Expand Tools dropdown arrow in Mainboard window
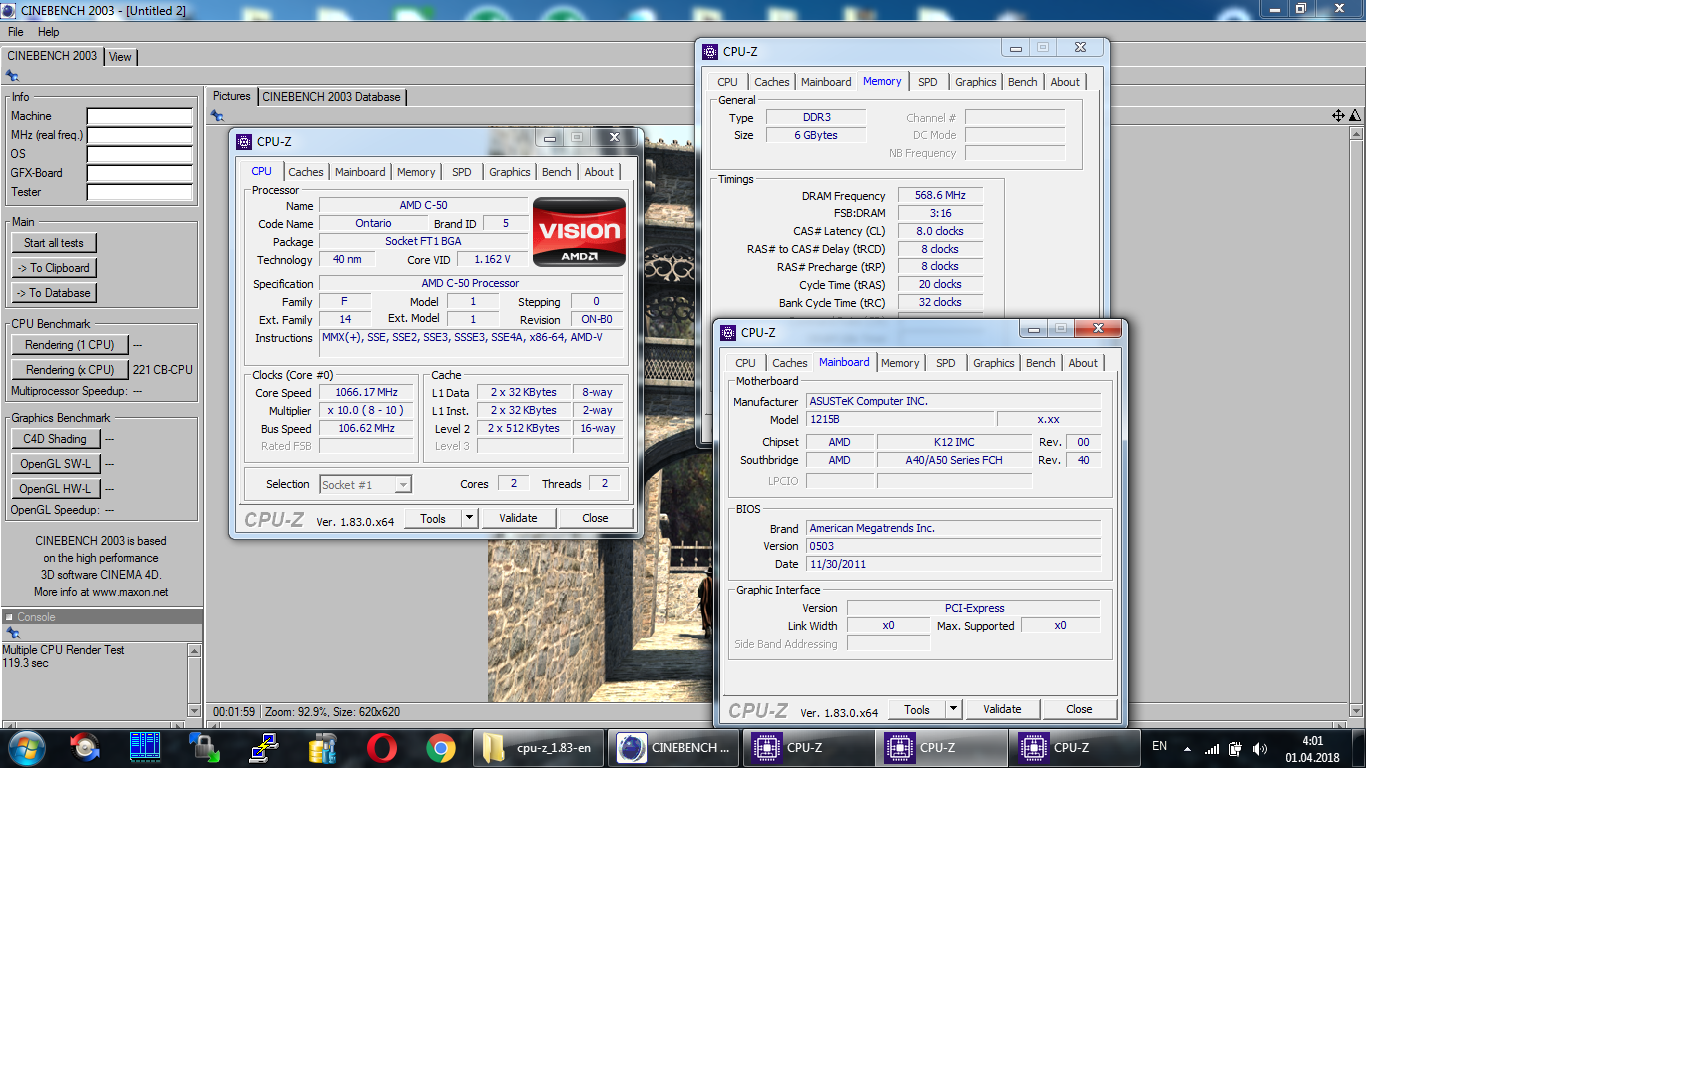Screen dimensions: 1688x1078 [x=953, y=709]
